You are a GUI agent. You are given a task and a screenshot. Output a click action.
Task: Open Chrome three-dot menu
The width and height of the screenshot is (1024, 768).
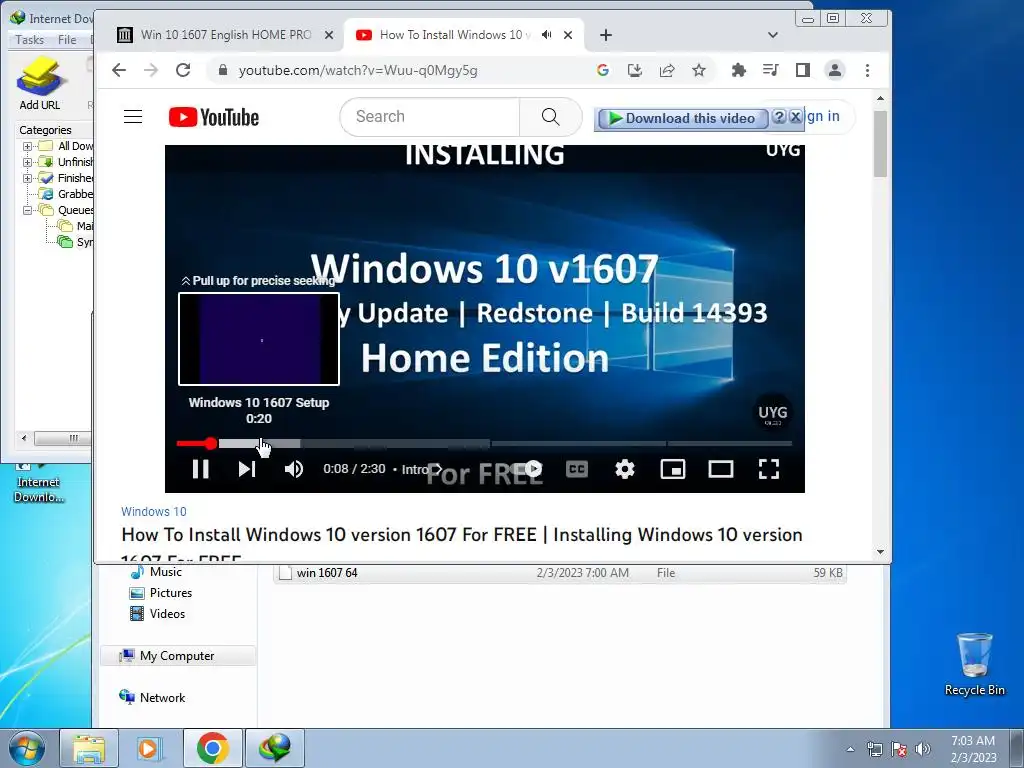867,70
